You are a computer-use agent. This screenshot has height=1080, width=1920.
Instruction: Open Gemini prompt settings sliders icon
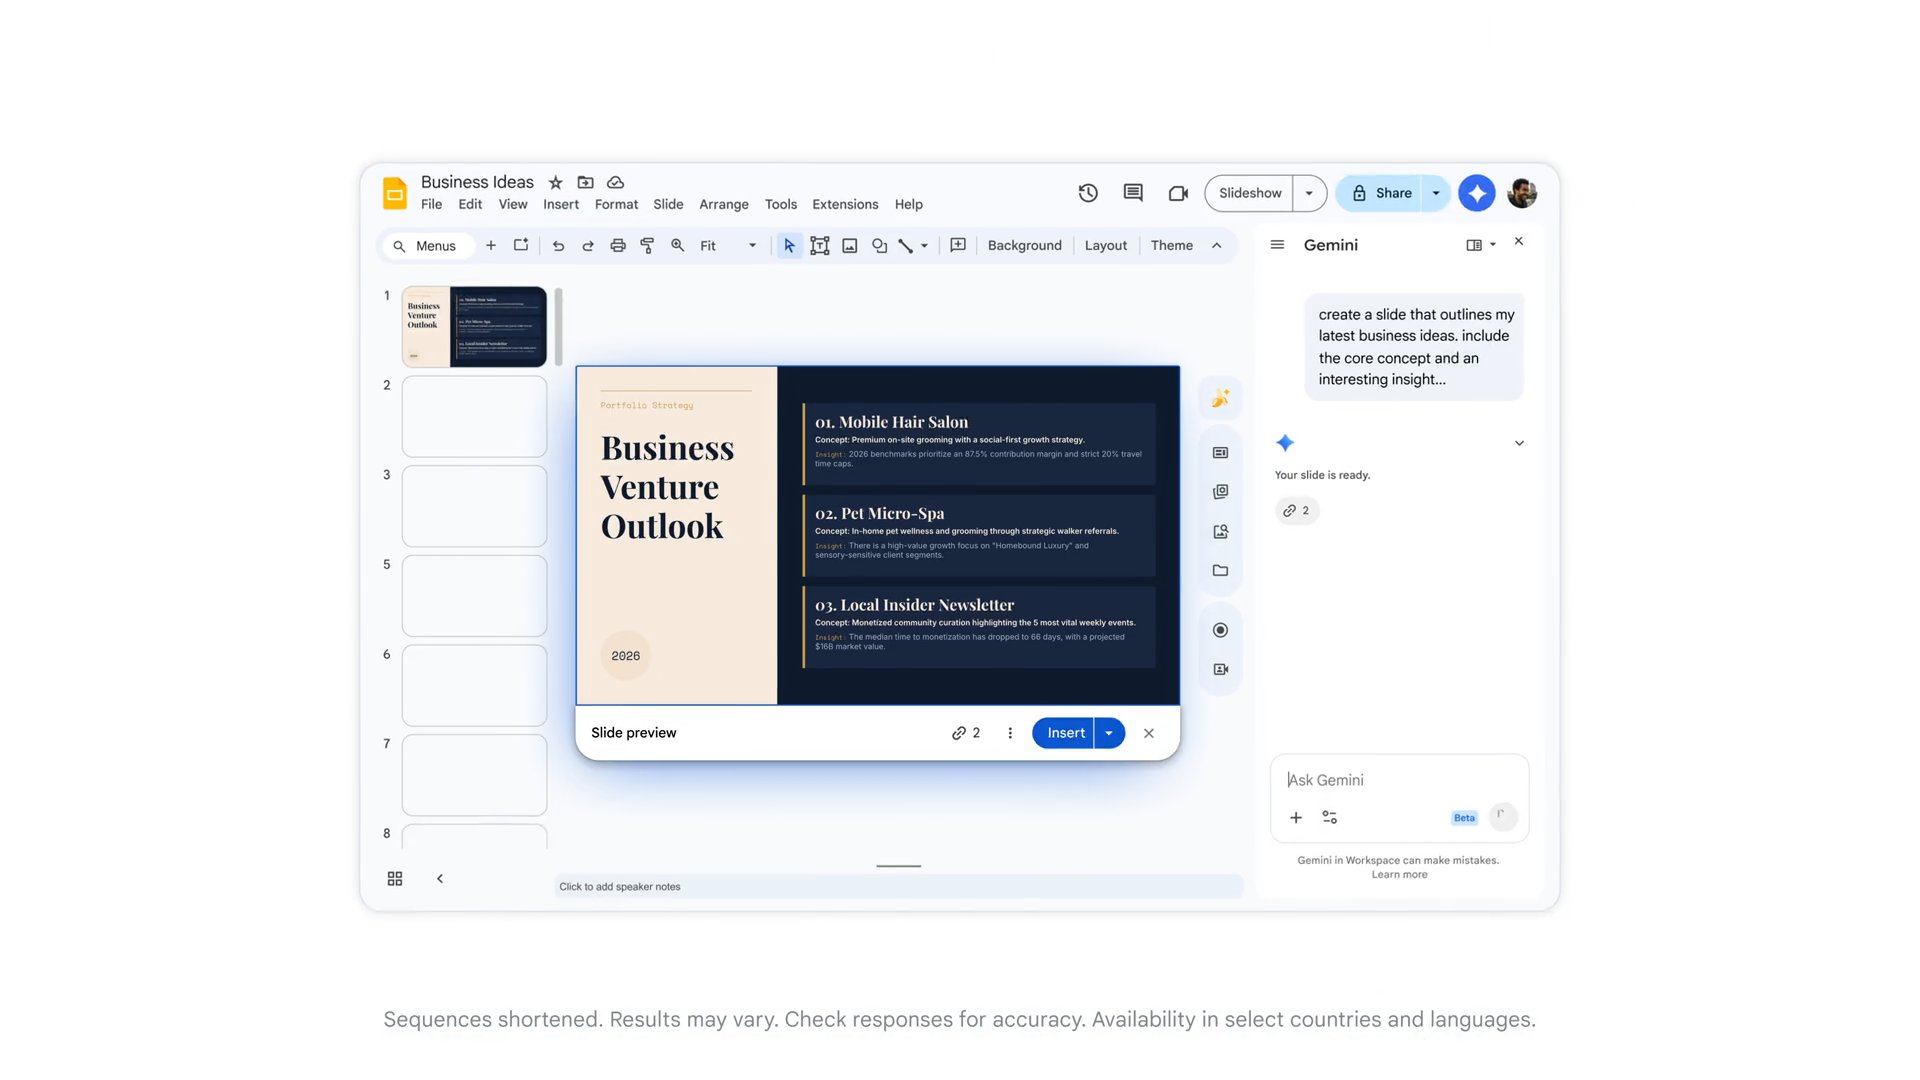[x=1330, y=817]
